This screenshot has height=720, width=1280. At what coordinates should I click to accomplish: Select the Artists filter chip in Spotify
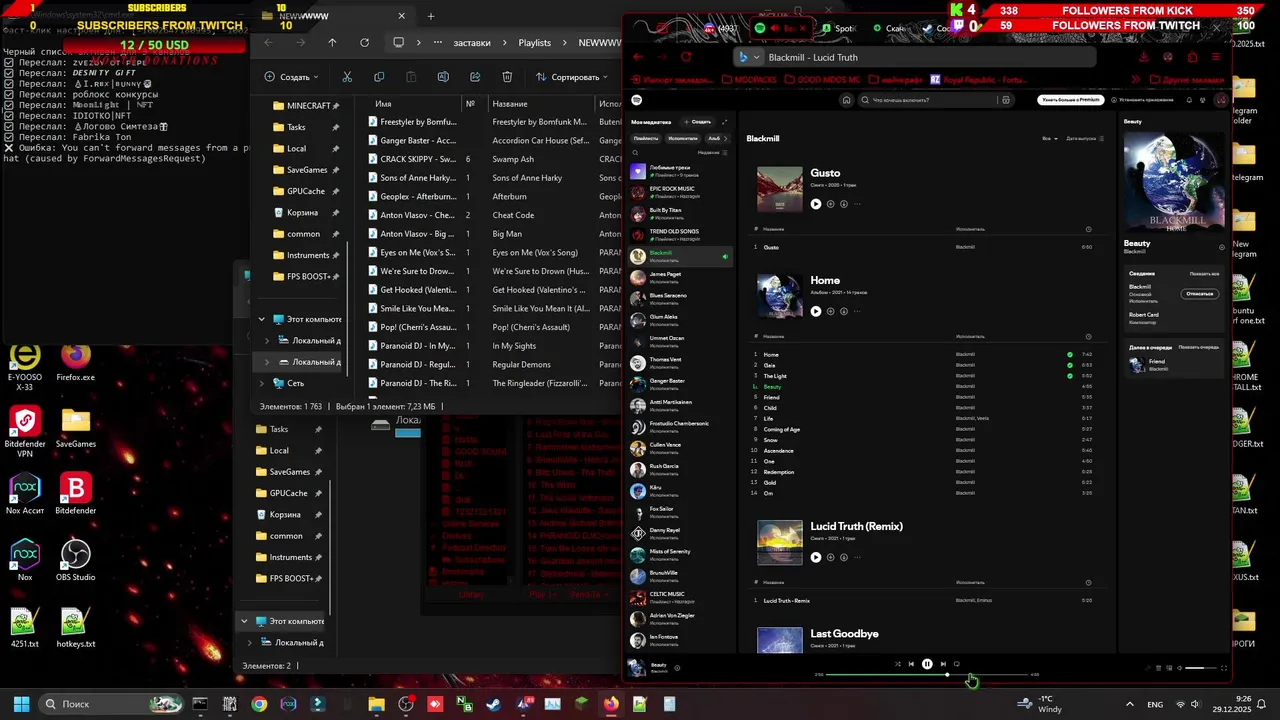683,139
